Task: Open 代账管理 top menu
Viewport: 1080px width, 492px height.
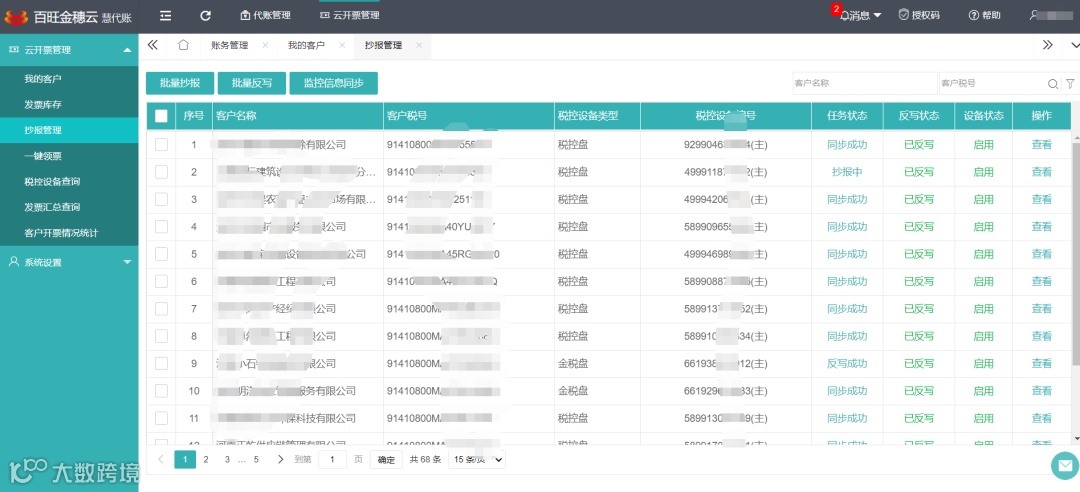Action: coord(265,15)
